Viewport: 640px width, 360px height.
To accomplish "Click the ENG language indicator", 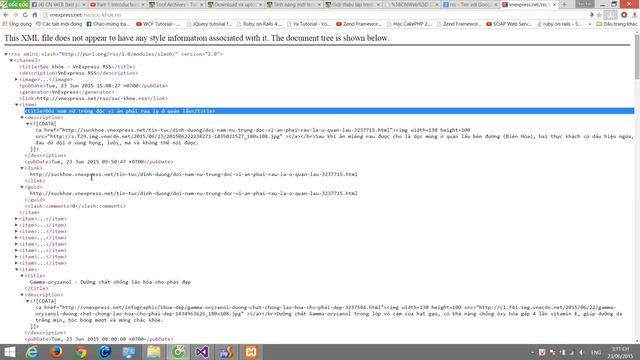I will click(x=596, y=352).
